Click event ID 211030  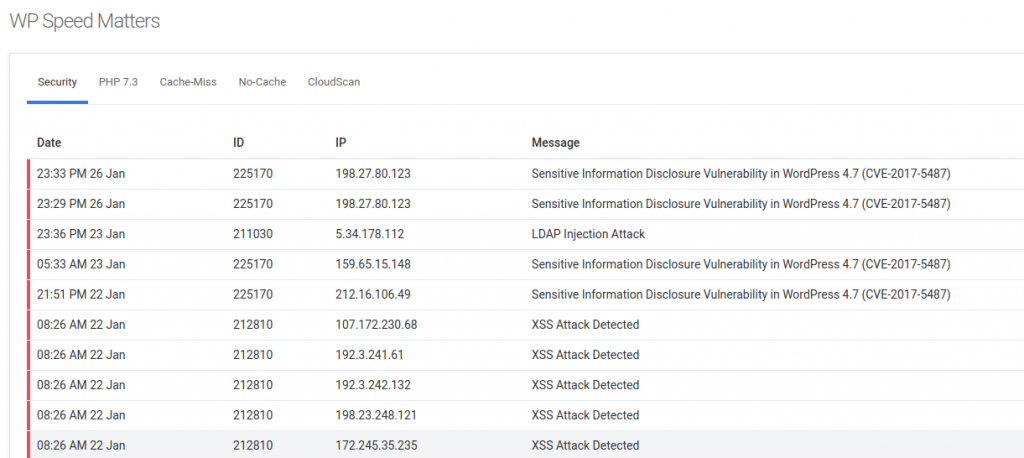(x=252, y=234)
